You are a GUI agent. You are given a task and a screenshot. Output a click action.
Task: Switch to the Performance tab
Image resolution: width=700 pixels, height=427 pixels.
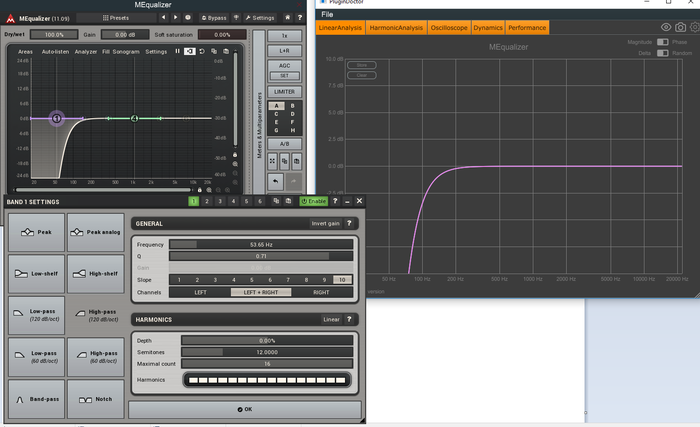tap(527, 28)
